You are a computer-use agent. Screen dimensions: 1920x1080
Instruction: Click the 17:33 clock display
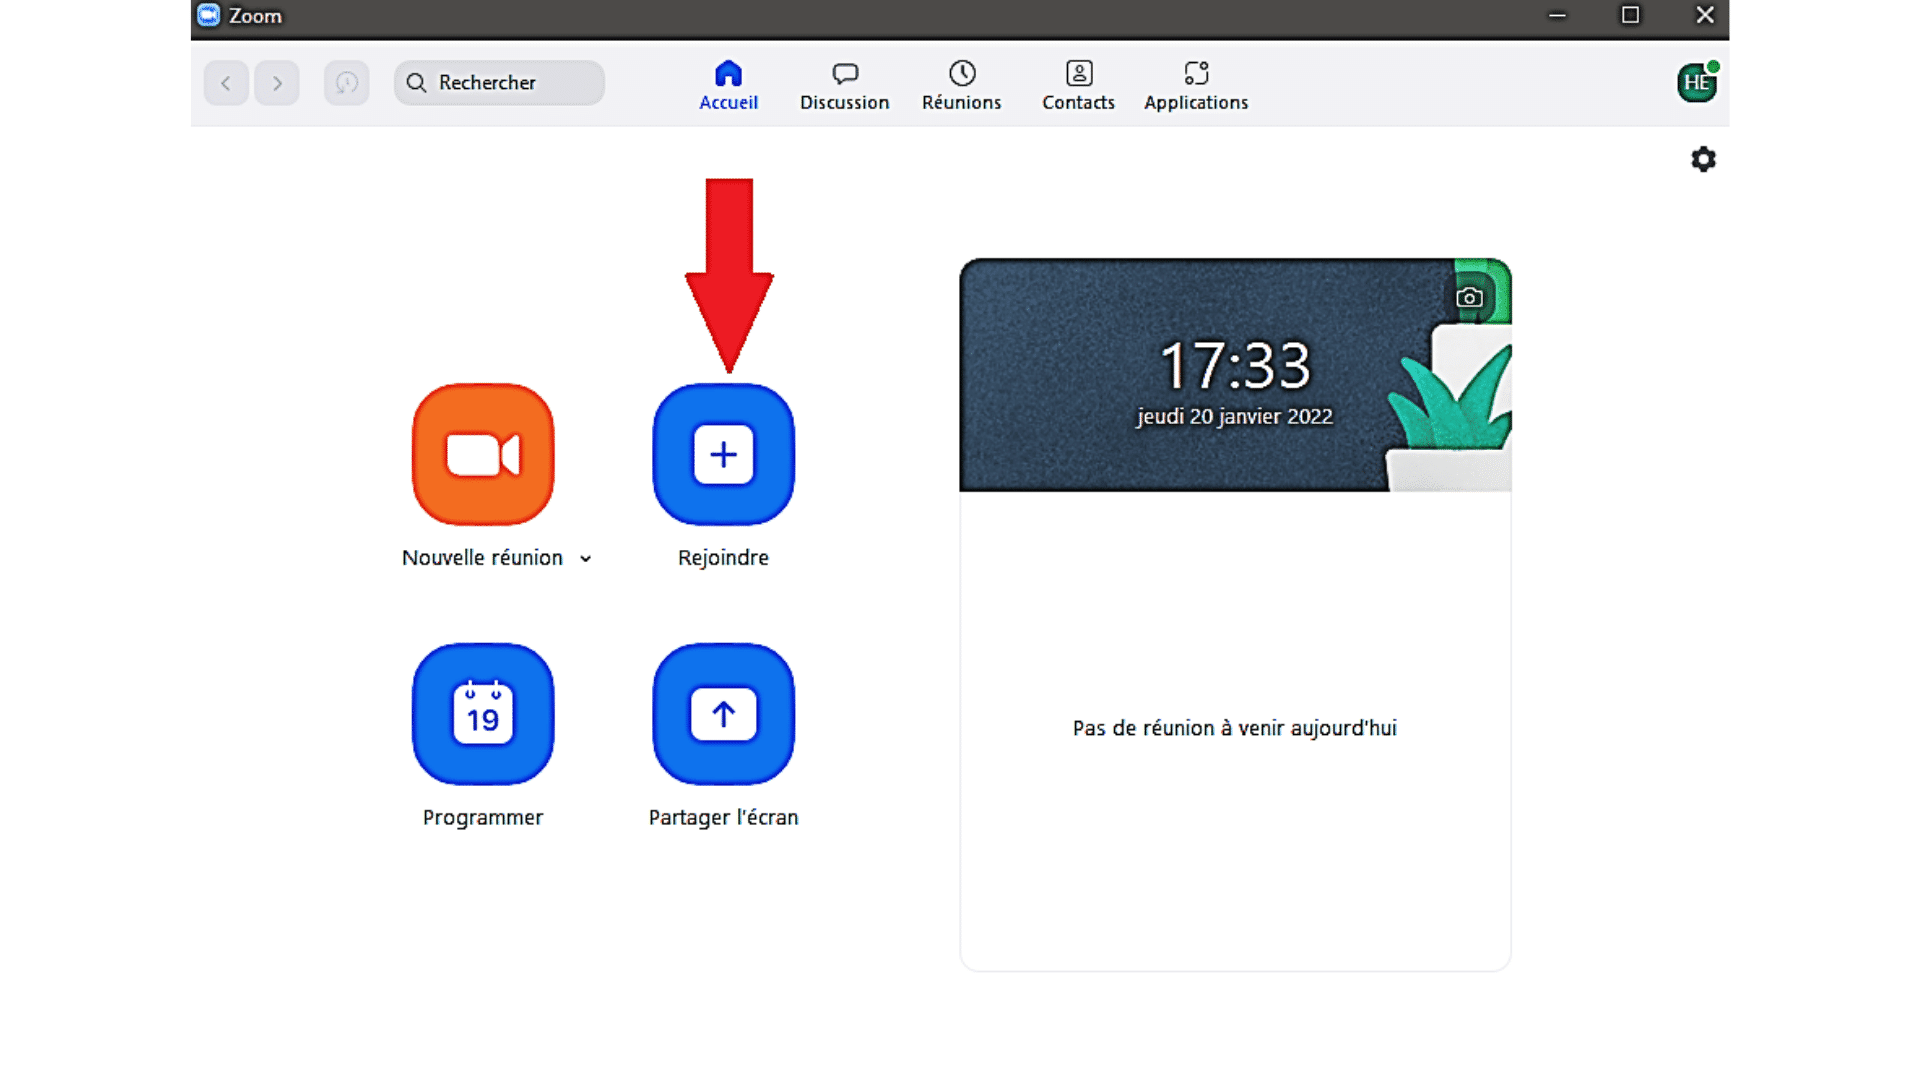click(x=1235, y=366)
